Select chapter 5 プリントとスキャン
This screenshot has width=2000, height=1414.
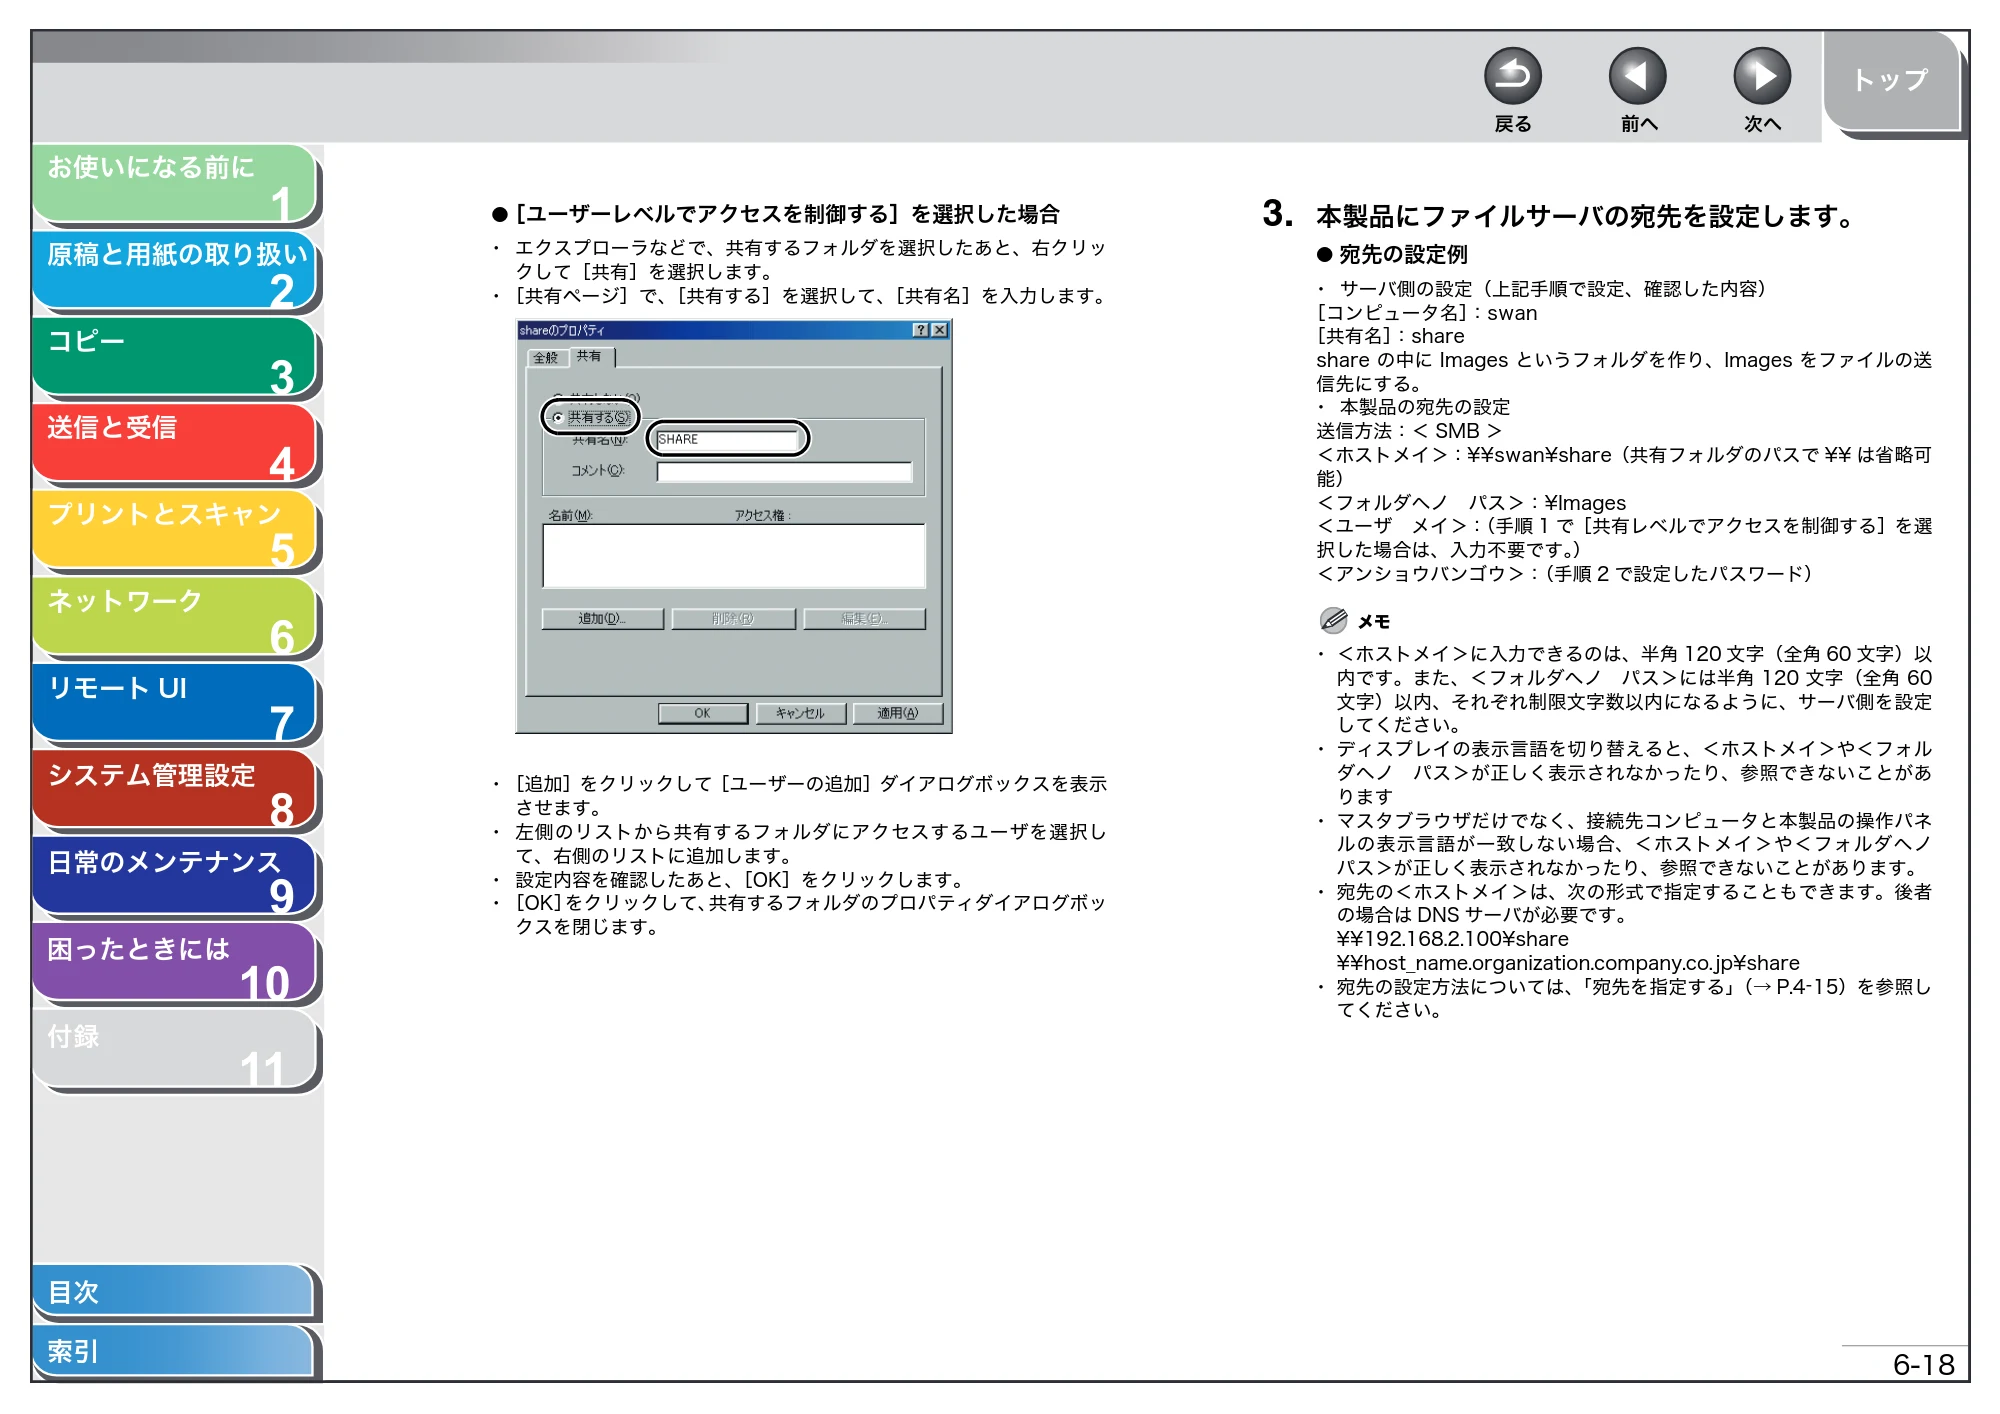coord(175,530)
